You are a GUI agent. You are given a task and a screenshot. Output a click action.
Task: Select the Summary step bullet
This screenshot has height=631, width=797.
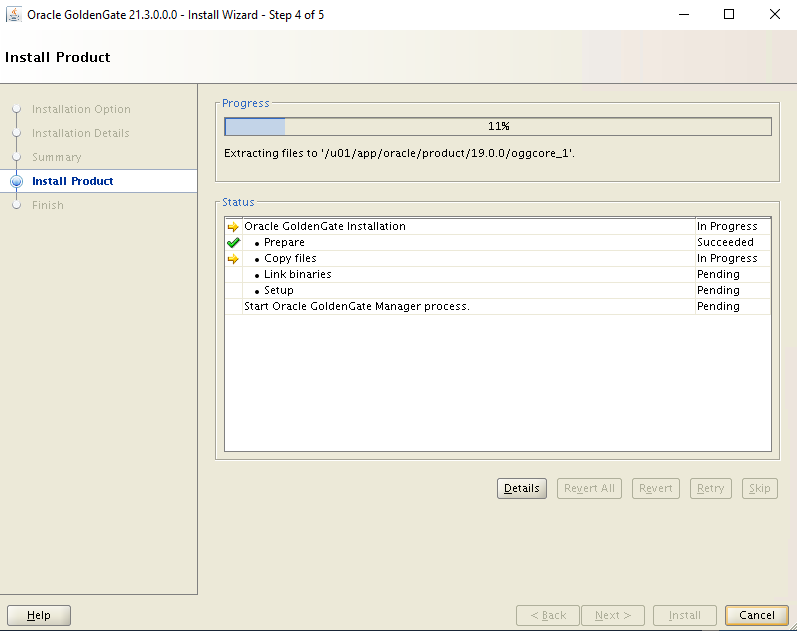17,157
